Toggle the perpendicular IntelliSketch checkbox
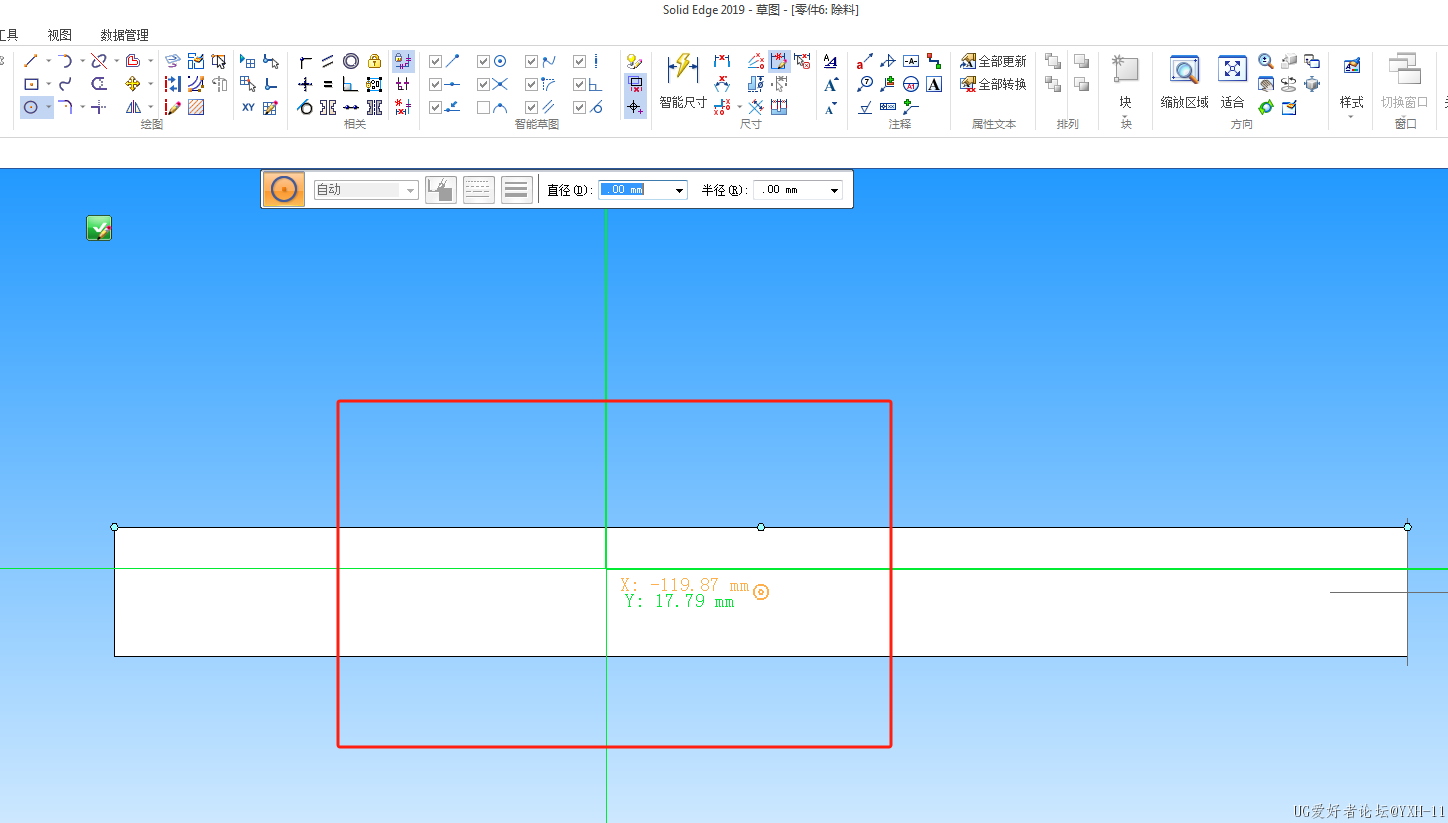Viewport: 1448px width, 823px height. tap(579, 84)
